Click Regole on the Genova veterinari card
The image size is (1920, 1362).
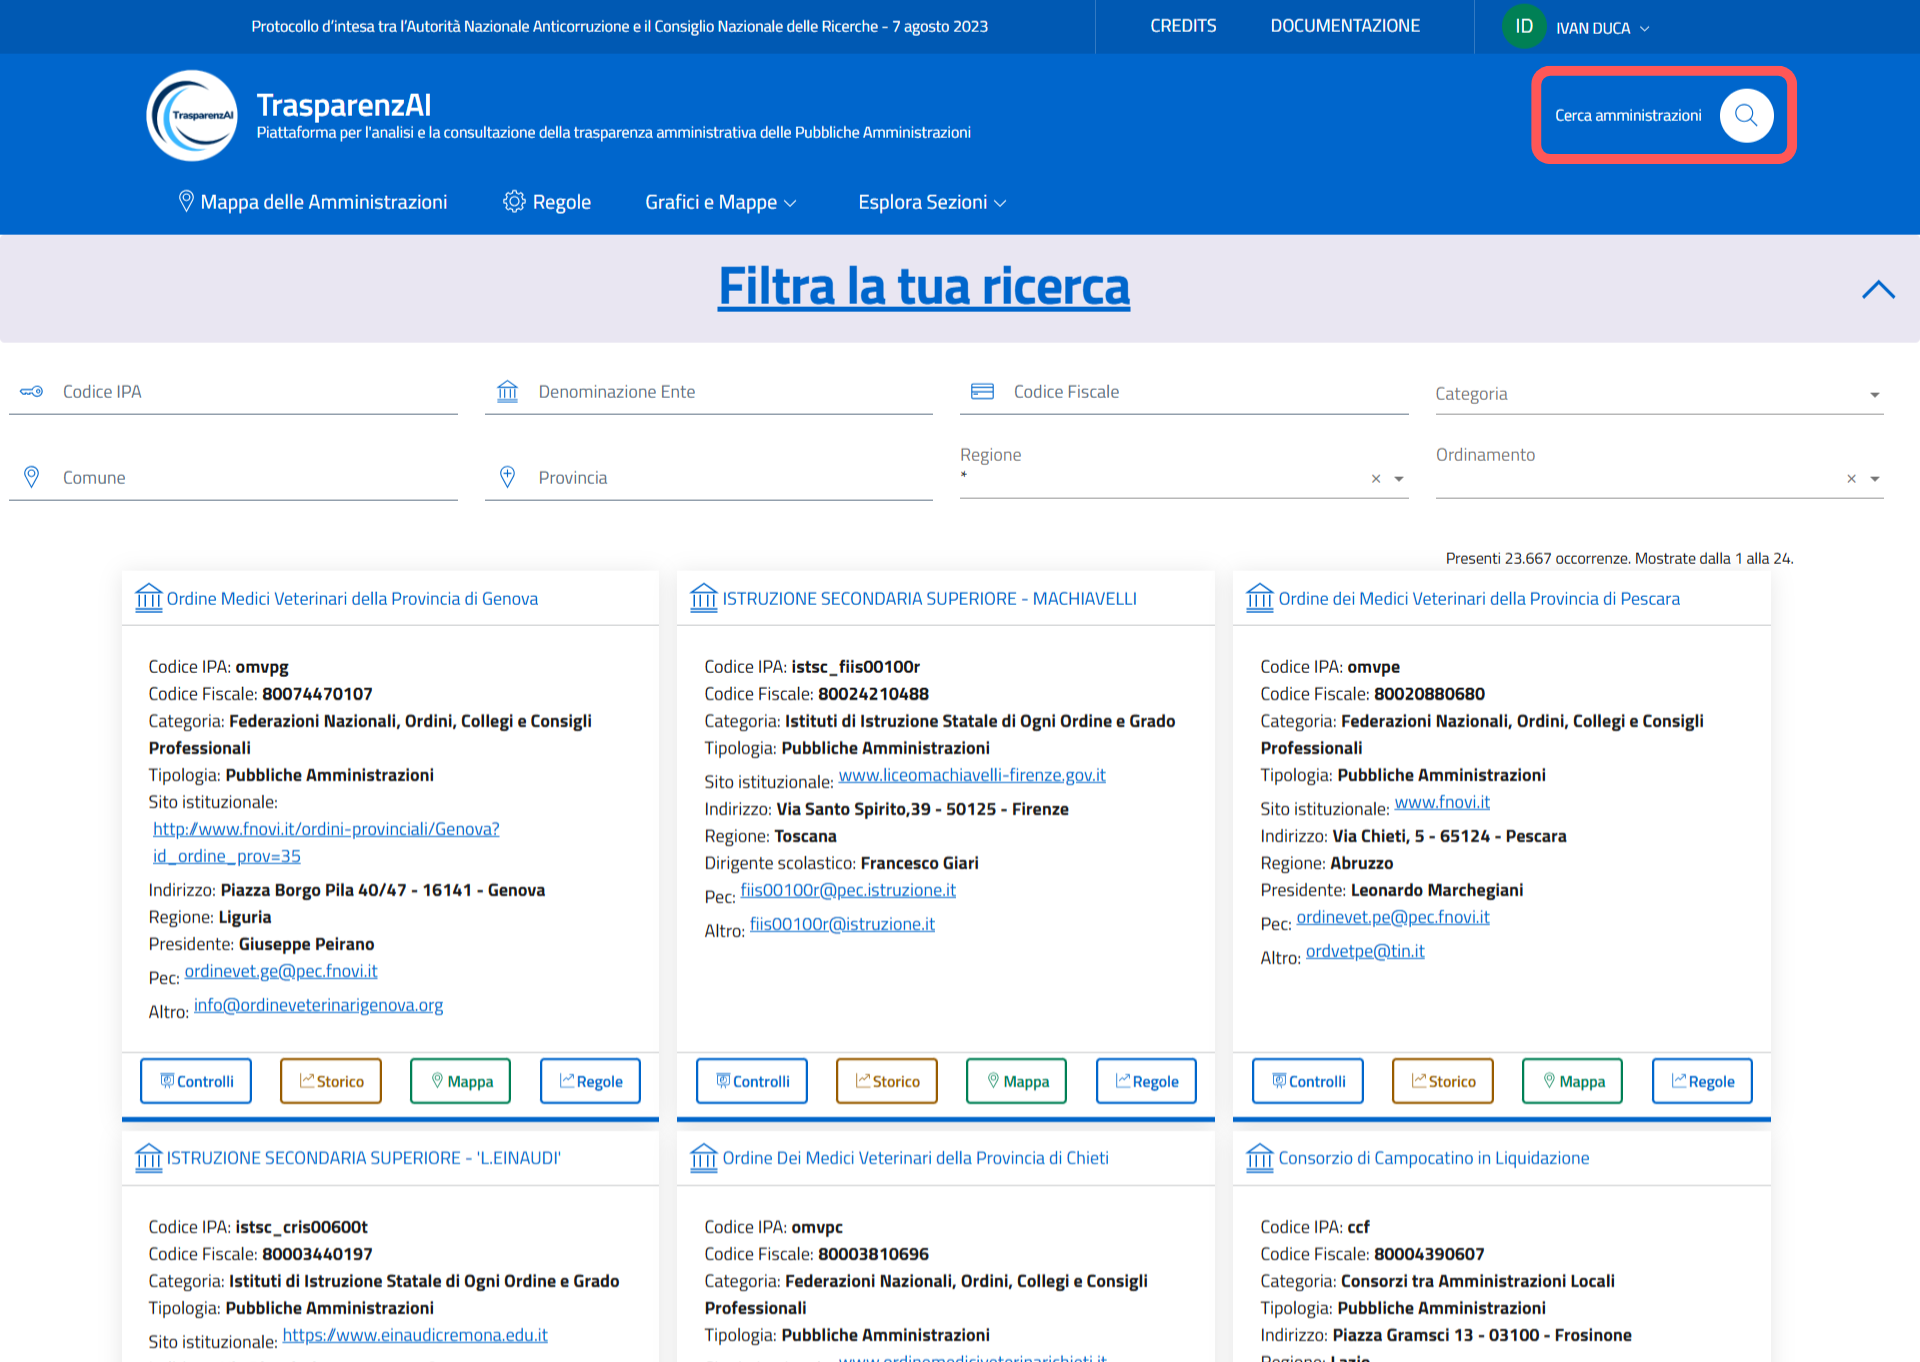[x=590, y=1081]
